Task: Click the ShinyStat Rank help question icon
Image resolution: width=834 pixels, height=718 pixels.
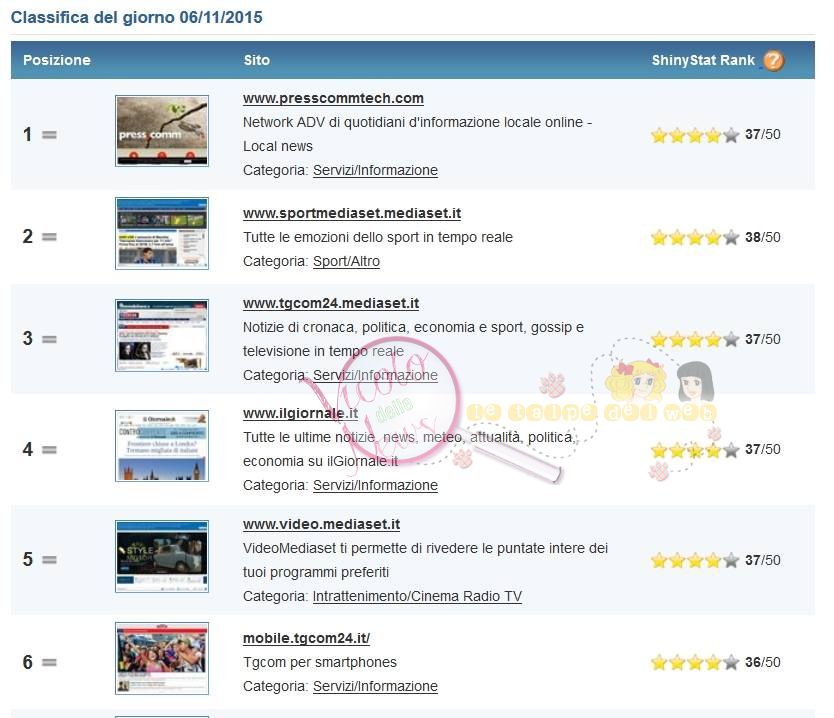Action: (x=773, y=61)
